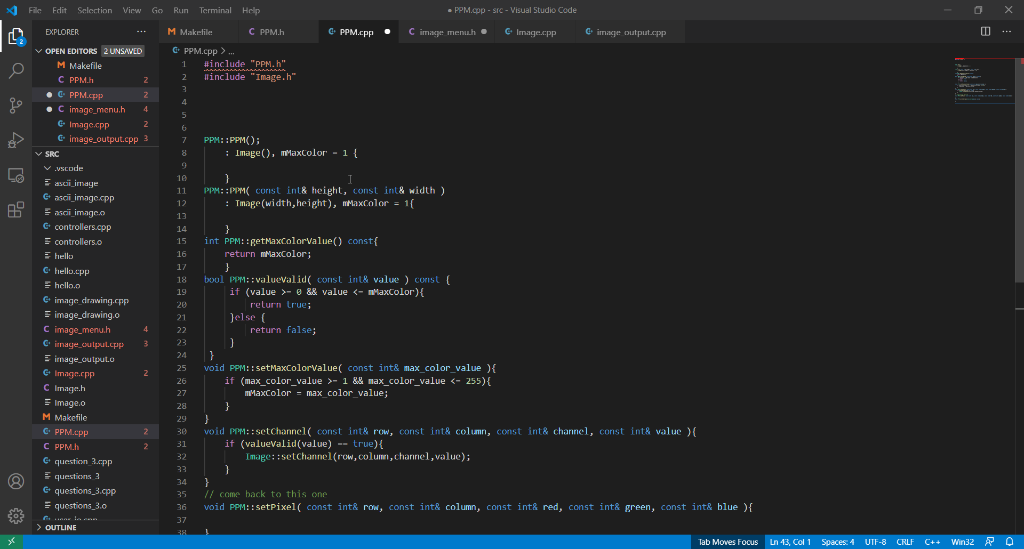Switch to the image_output.cpp tab
The height and width of the screenshot is (549, 1024).
point(630,32)
